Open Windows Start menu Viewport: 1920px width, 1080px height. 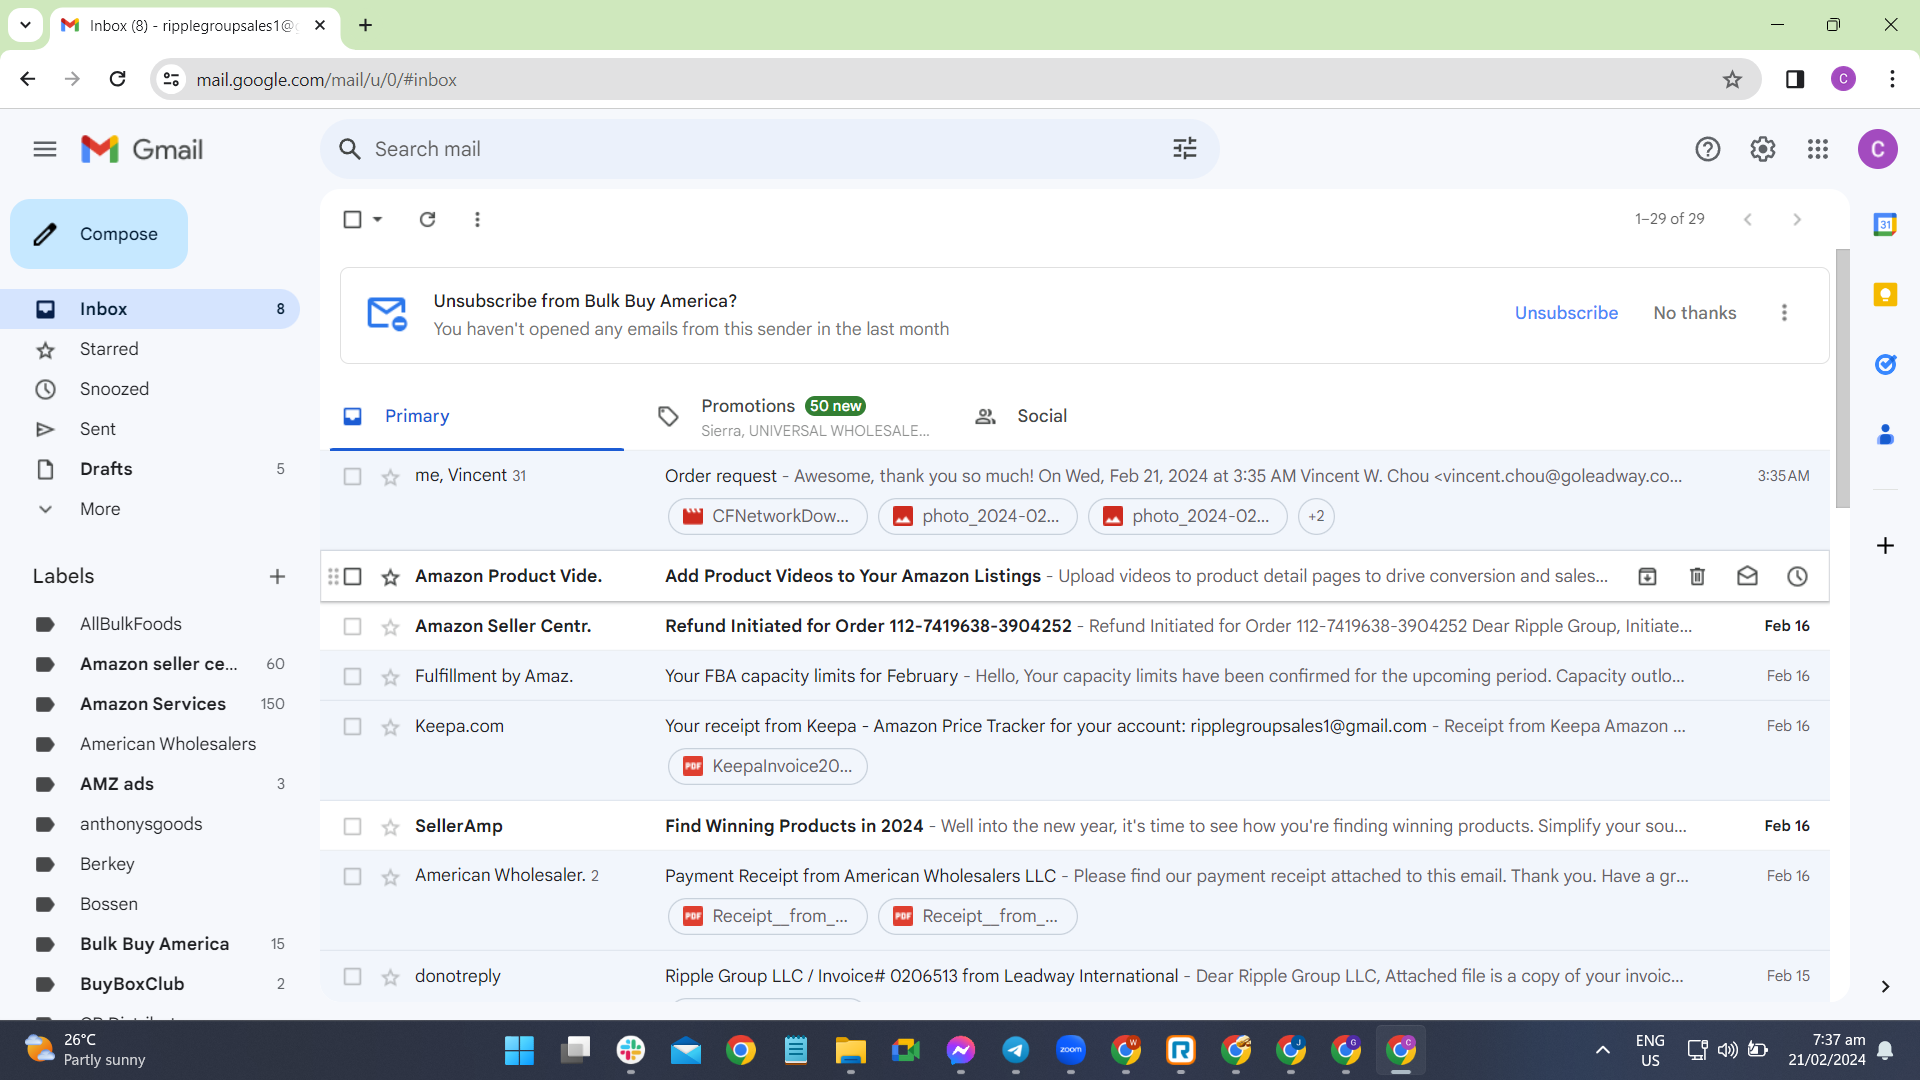click(519, 1050)
